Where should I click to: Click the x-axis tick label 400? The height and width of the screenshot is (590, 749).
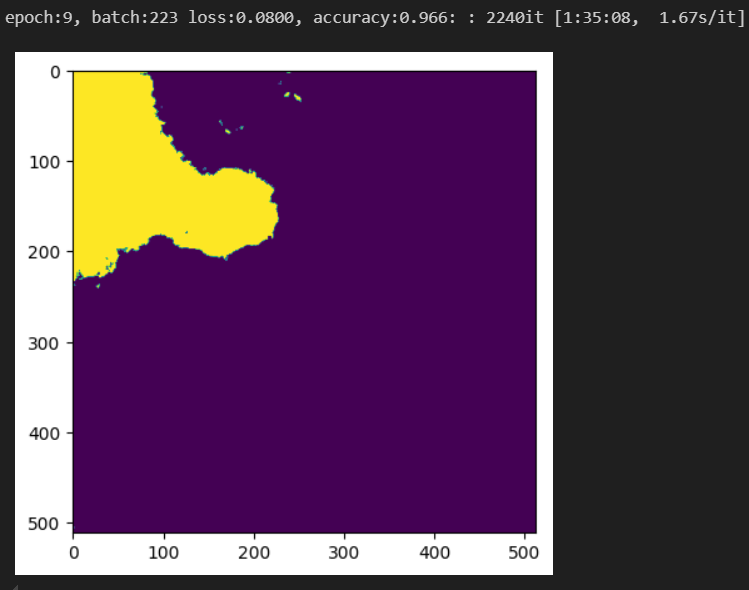(x=434, y=553)
